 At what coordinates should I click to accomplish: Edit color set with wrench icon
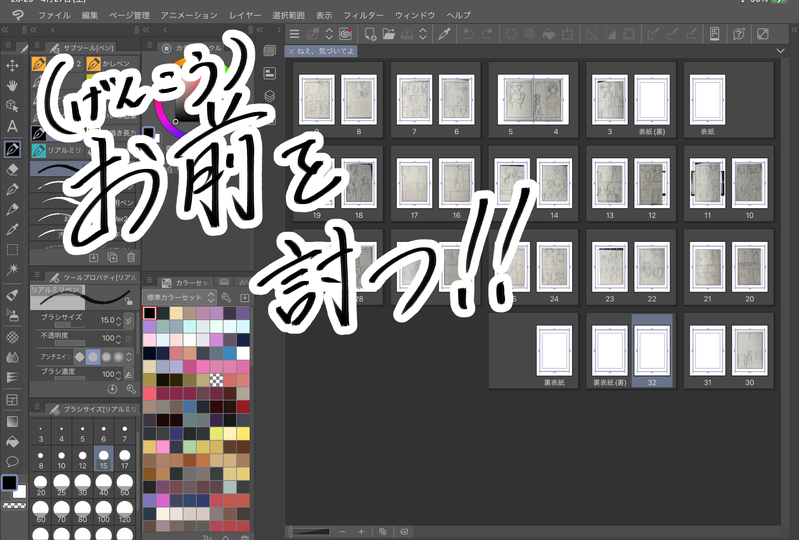tap(226, 297)
